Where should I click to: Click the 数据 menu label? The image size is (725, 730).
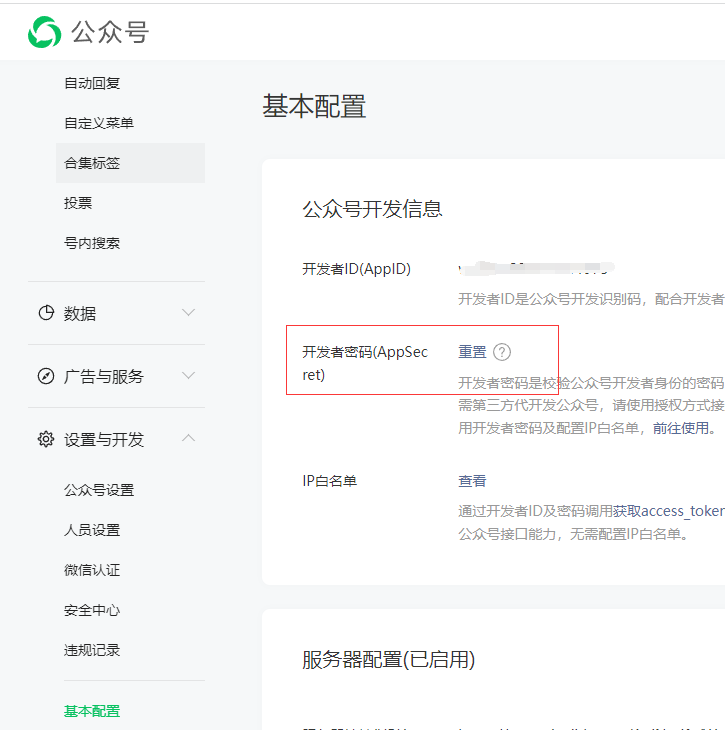80,314
